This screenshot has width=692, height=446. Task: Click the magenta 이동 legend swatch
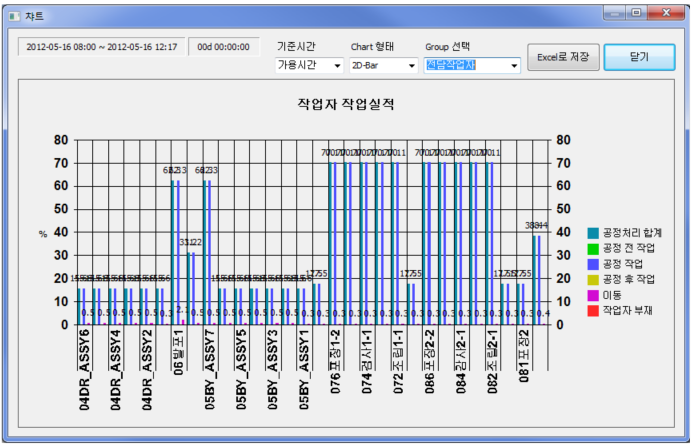pyautogui.click(x=593, y=296)
